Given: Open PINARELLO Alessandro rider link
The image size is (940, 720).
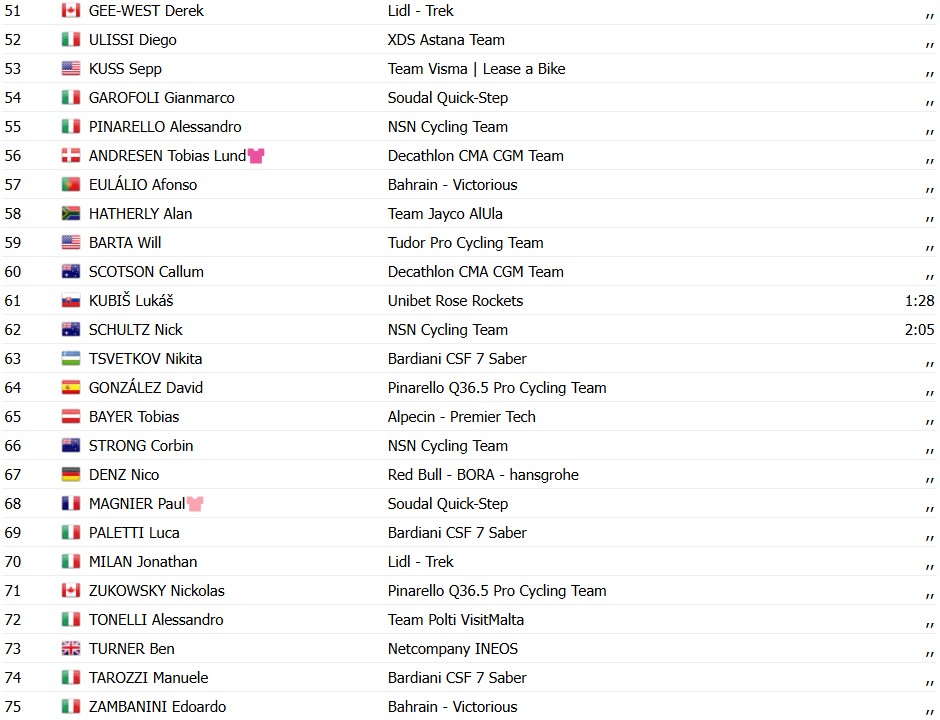Looking at the screenshot, I should pyautogui.click(x=165, y=126).
